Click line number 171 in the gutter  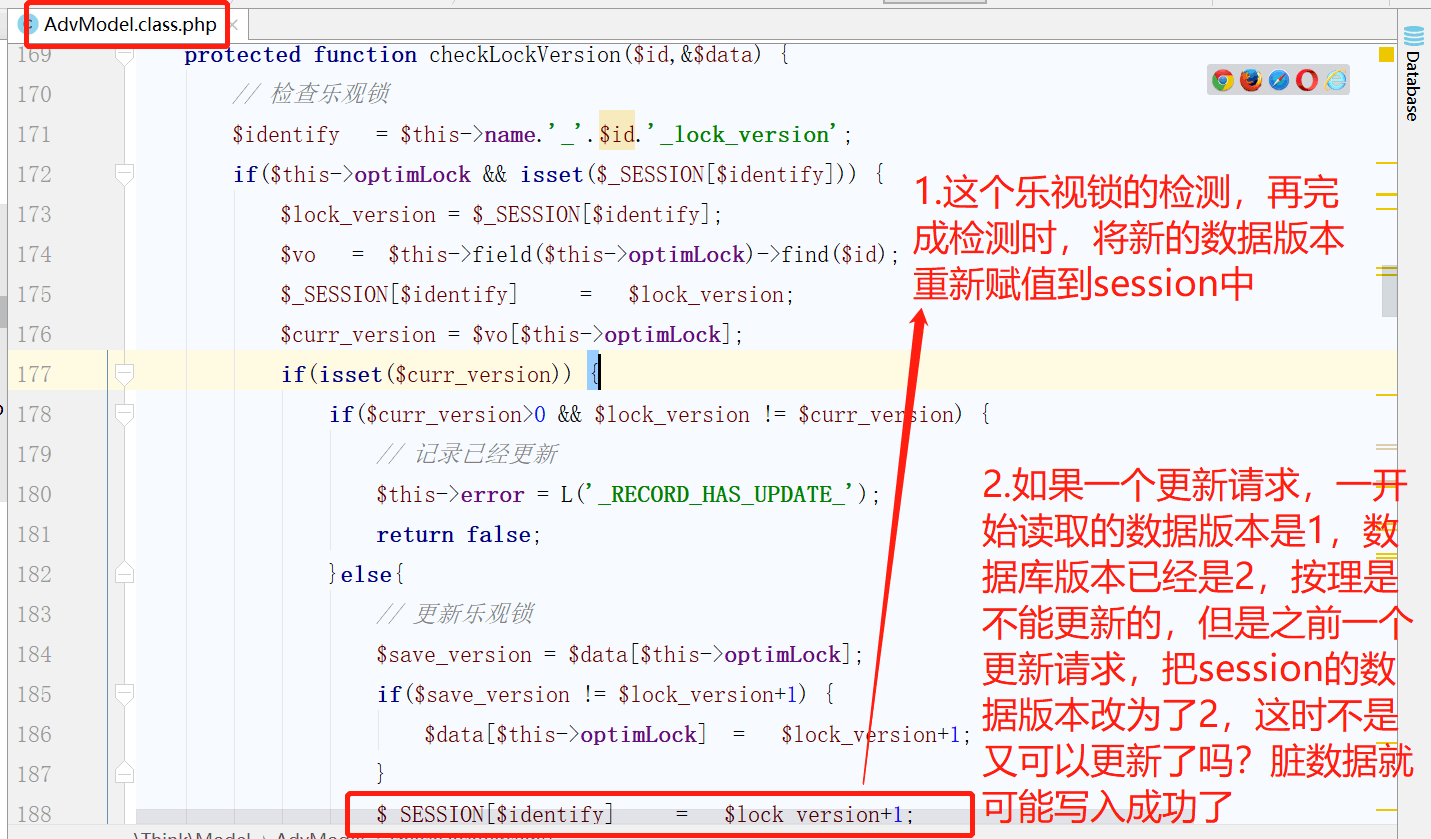pos(34,134)
